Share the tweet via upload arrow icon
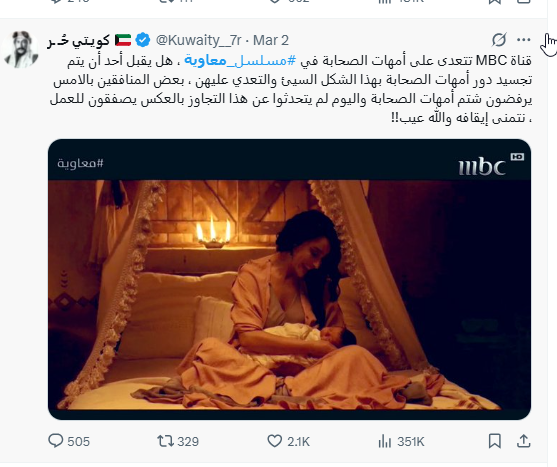This screenshot has height=467, width=557. point(523,441)
